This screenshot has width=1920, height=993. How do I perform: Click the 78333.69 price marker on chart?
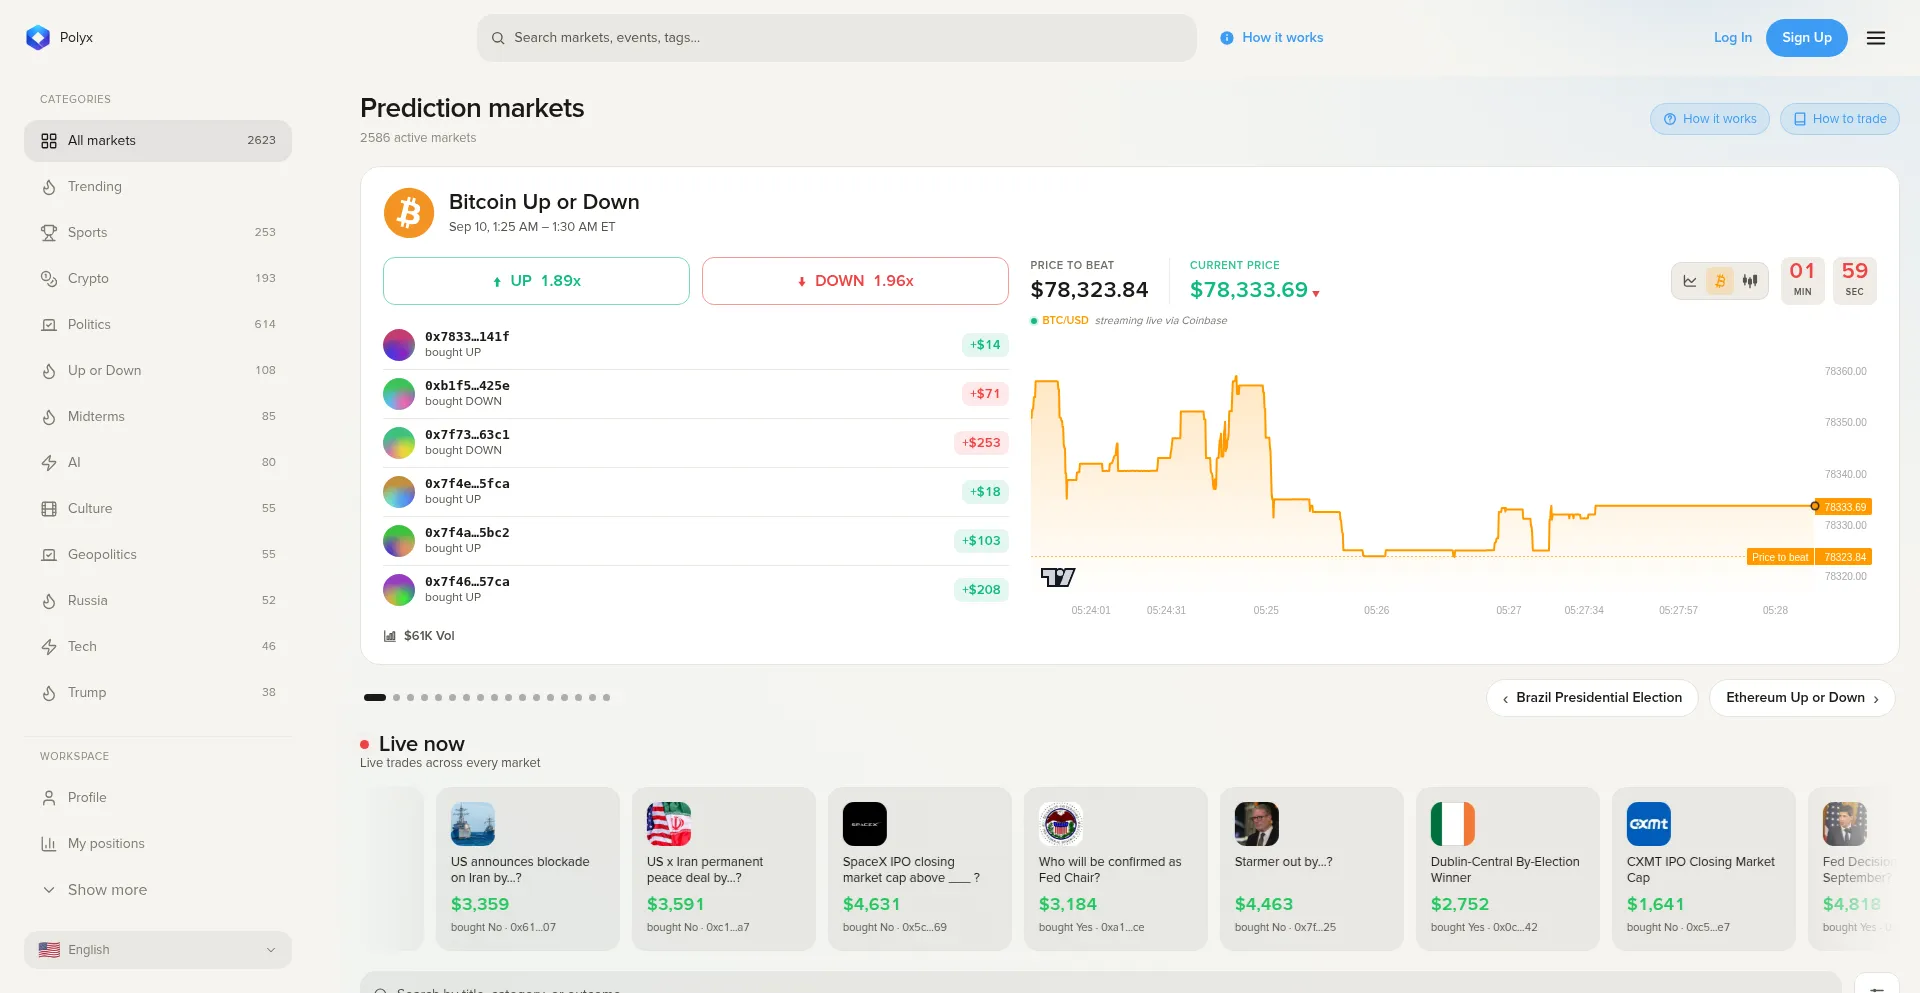tap(1845, 507)
